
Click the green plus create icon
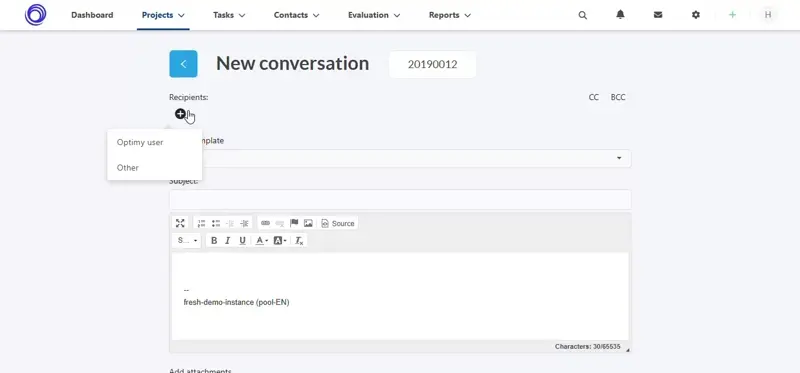tap(733, 15)
